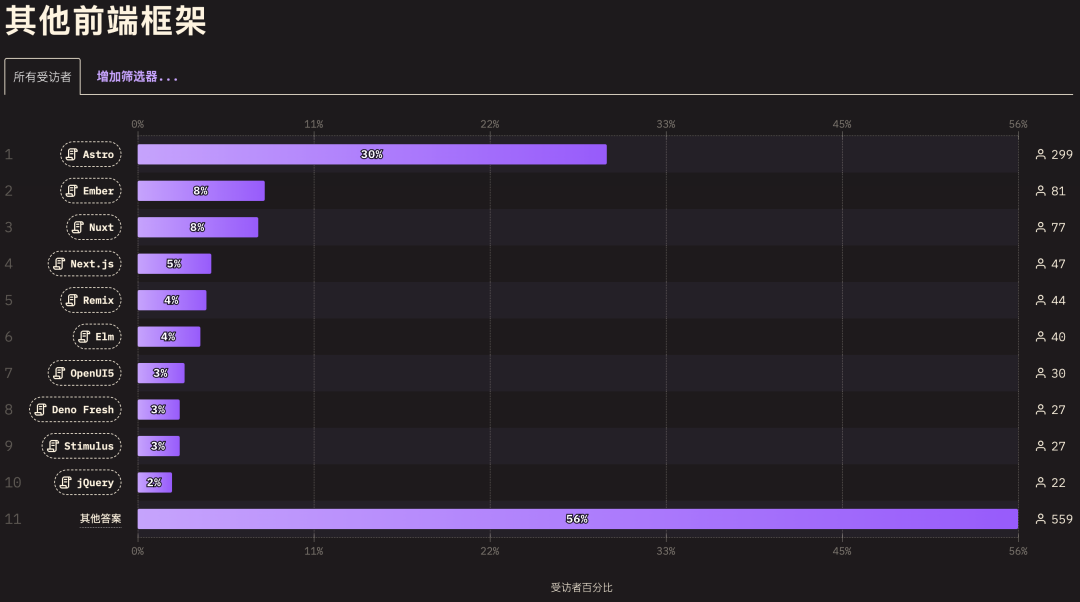Viewport: 1080px width, 602px height.
Task: Click the jQuery 2% bar
Action: 154,483
